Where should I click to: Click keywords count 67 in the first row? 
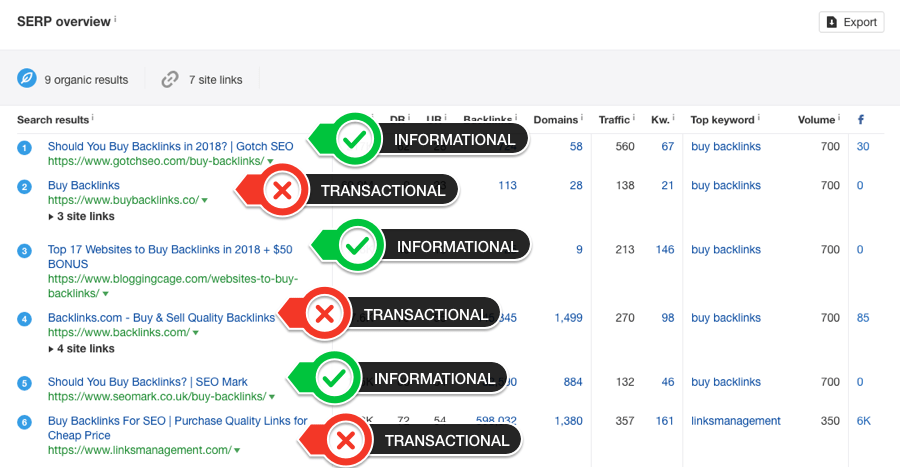click(x=668, y=146)
